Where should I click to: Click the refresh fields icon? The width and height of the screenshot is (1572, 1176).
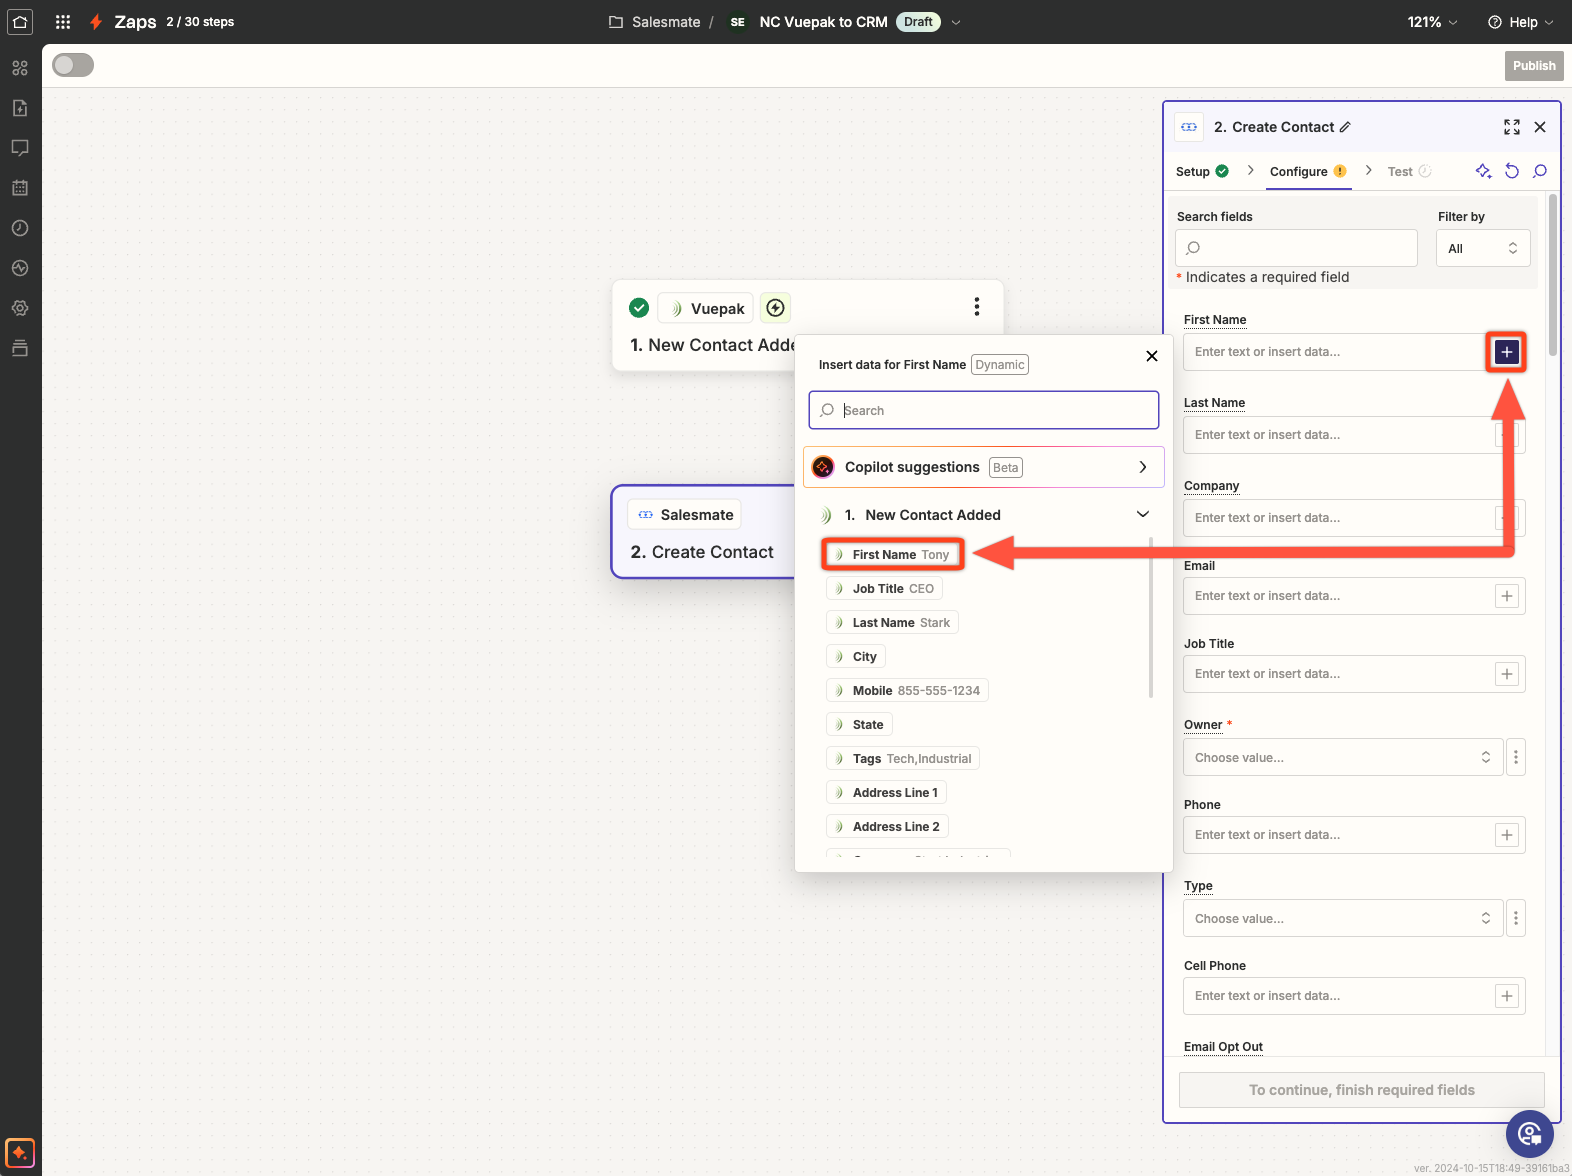click(1512, 171)
